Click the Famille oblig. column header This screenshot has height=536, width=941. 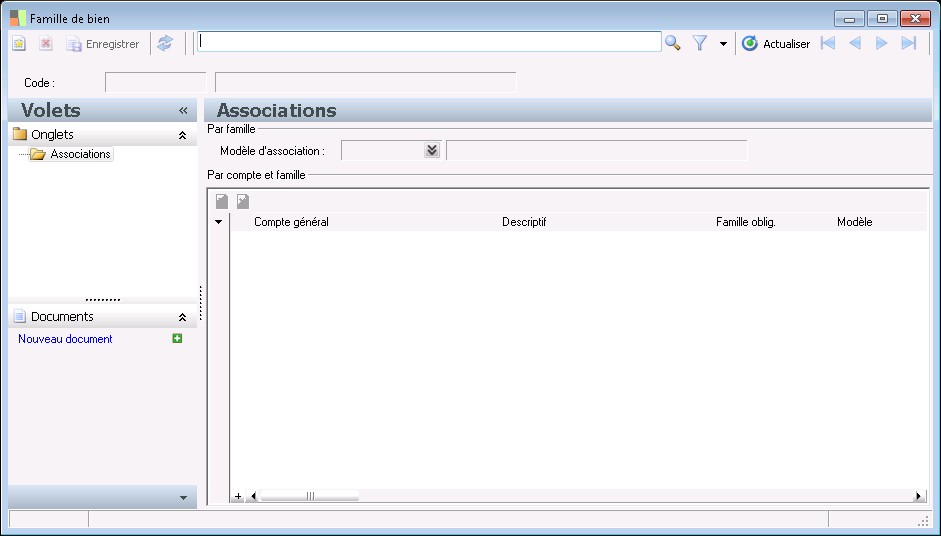coord(746,222)
